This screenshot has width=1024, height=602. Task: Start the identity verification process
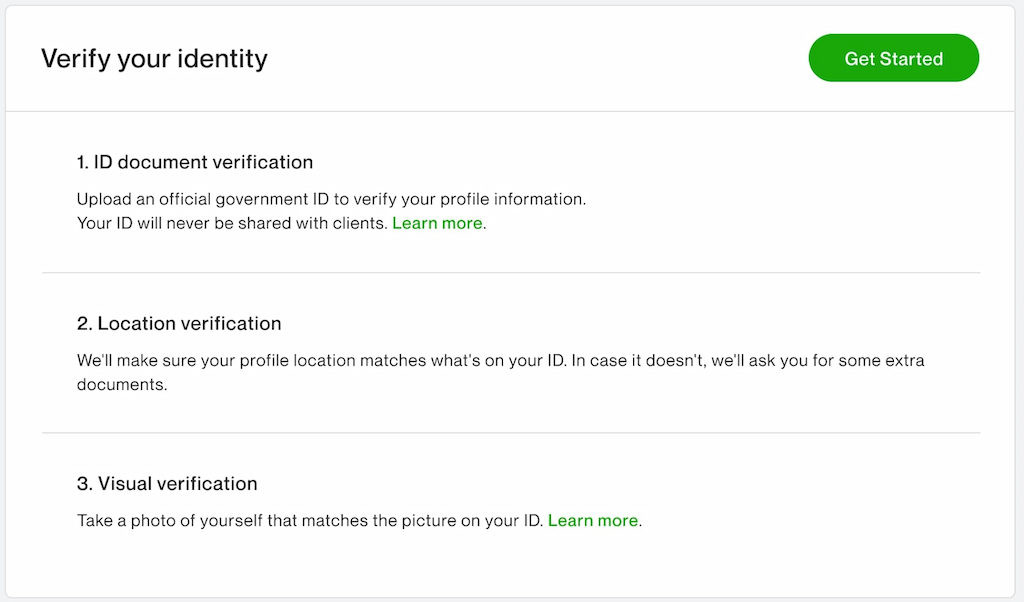[x=893, y=58]
